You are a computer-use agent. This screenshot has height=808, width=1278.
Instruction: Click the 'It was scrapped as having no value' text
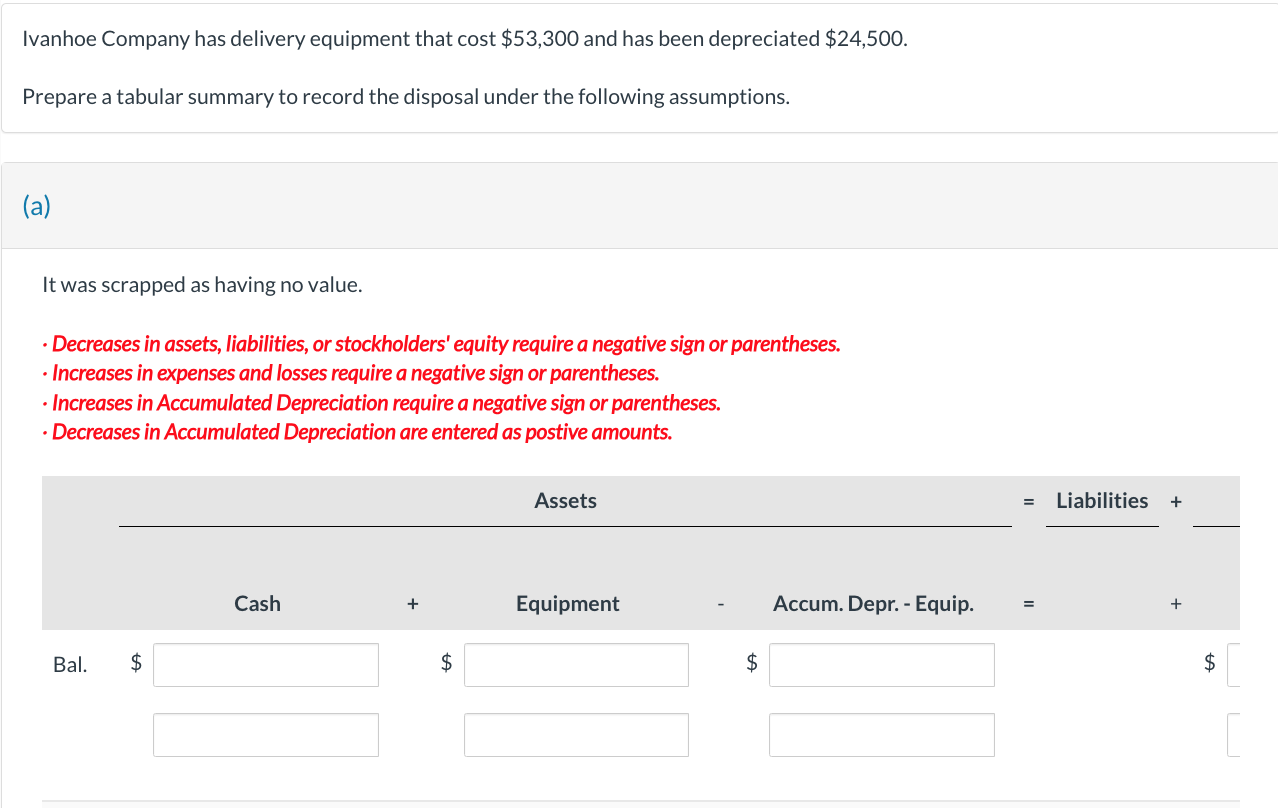pos(202,285)
